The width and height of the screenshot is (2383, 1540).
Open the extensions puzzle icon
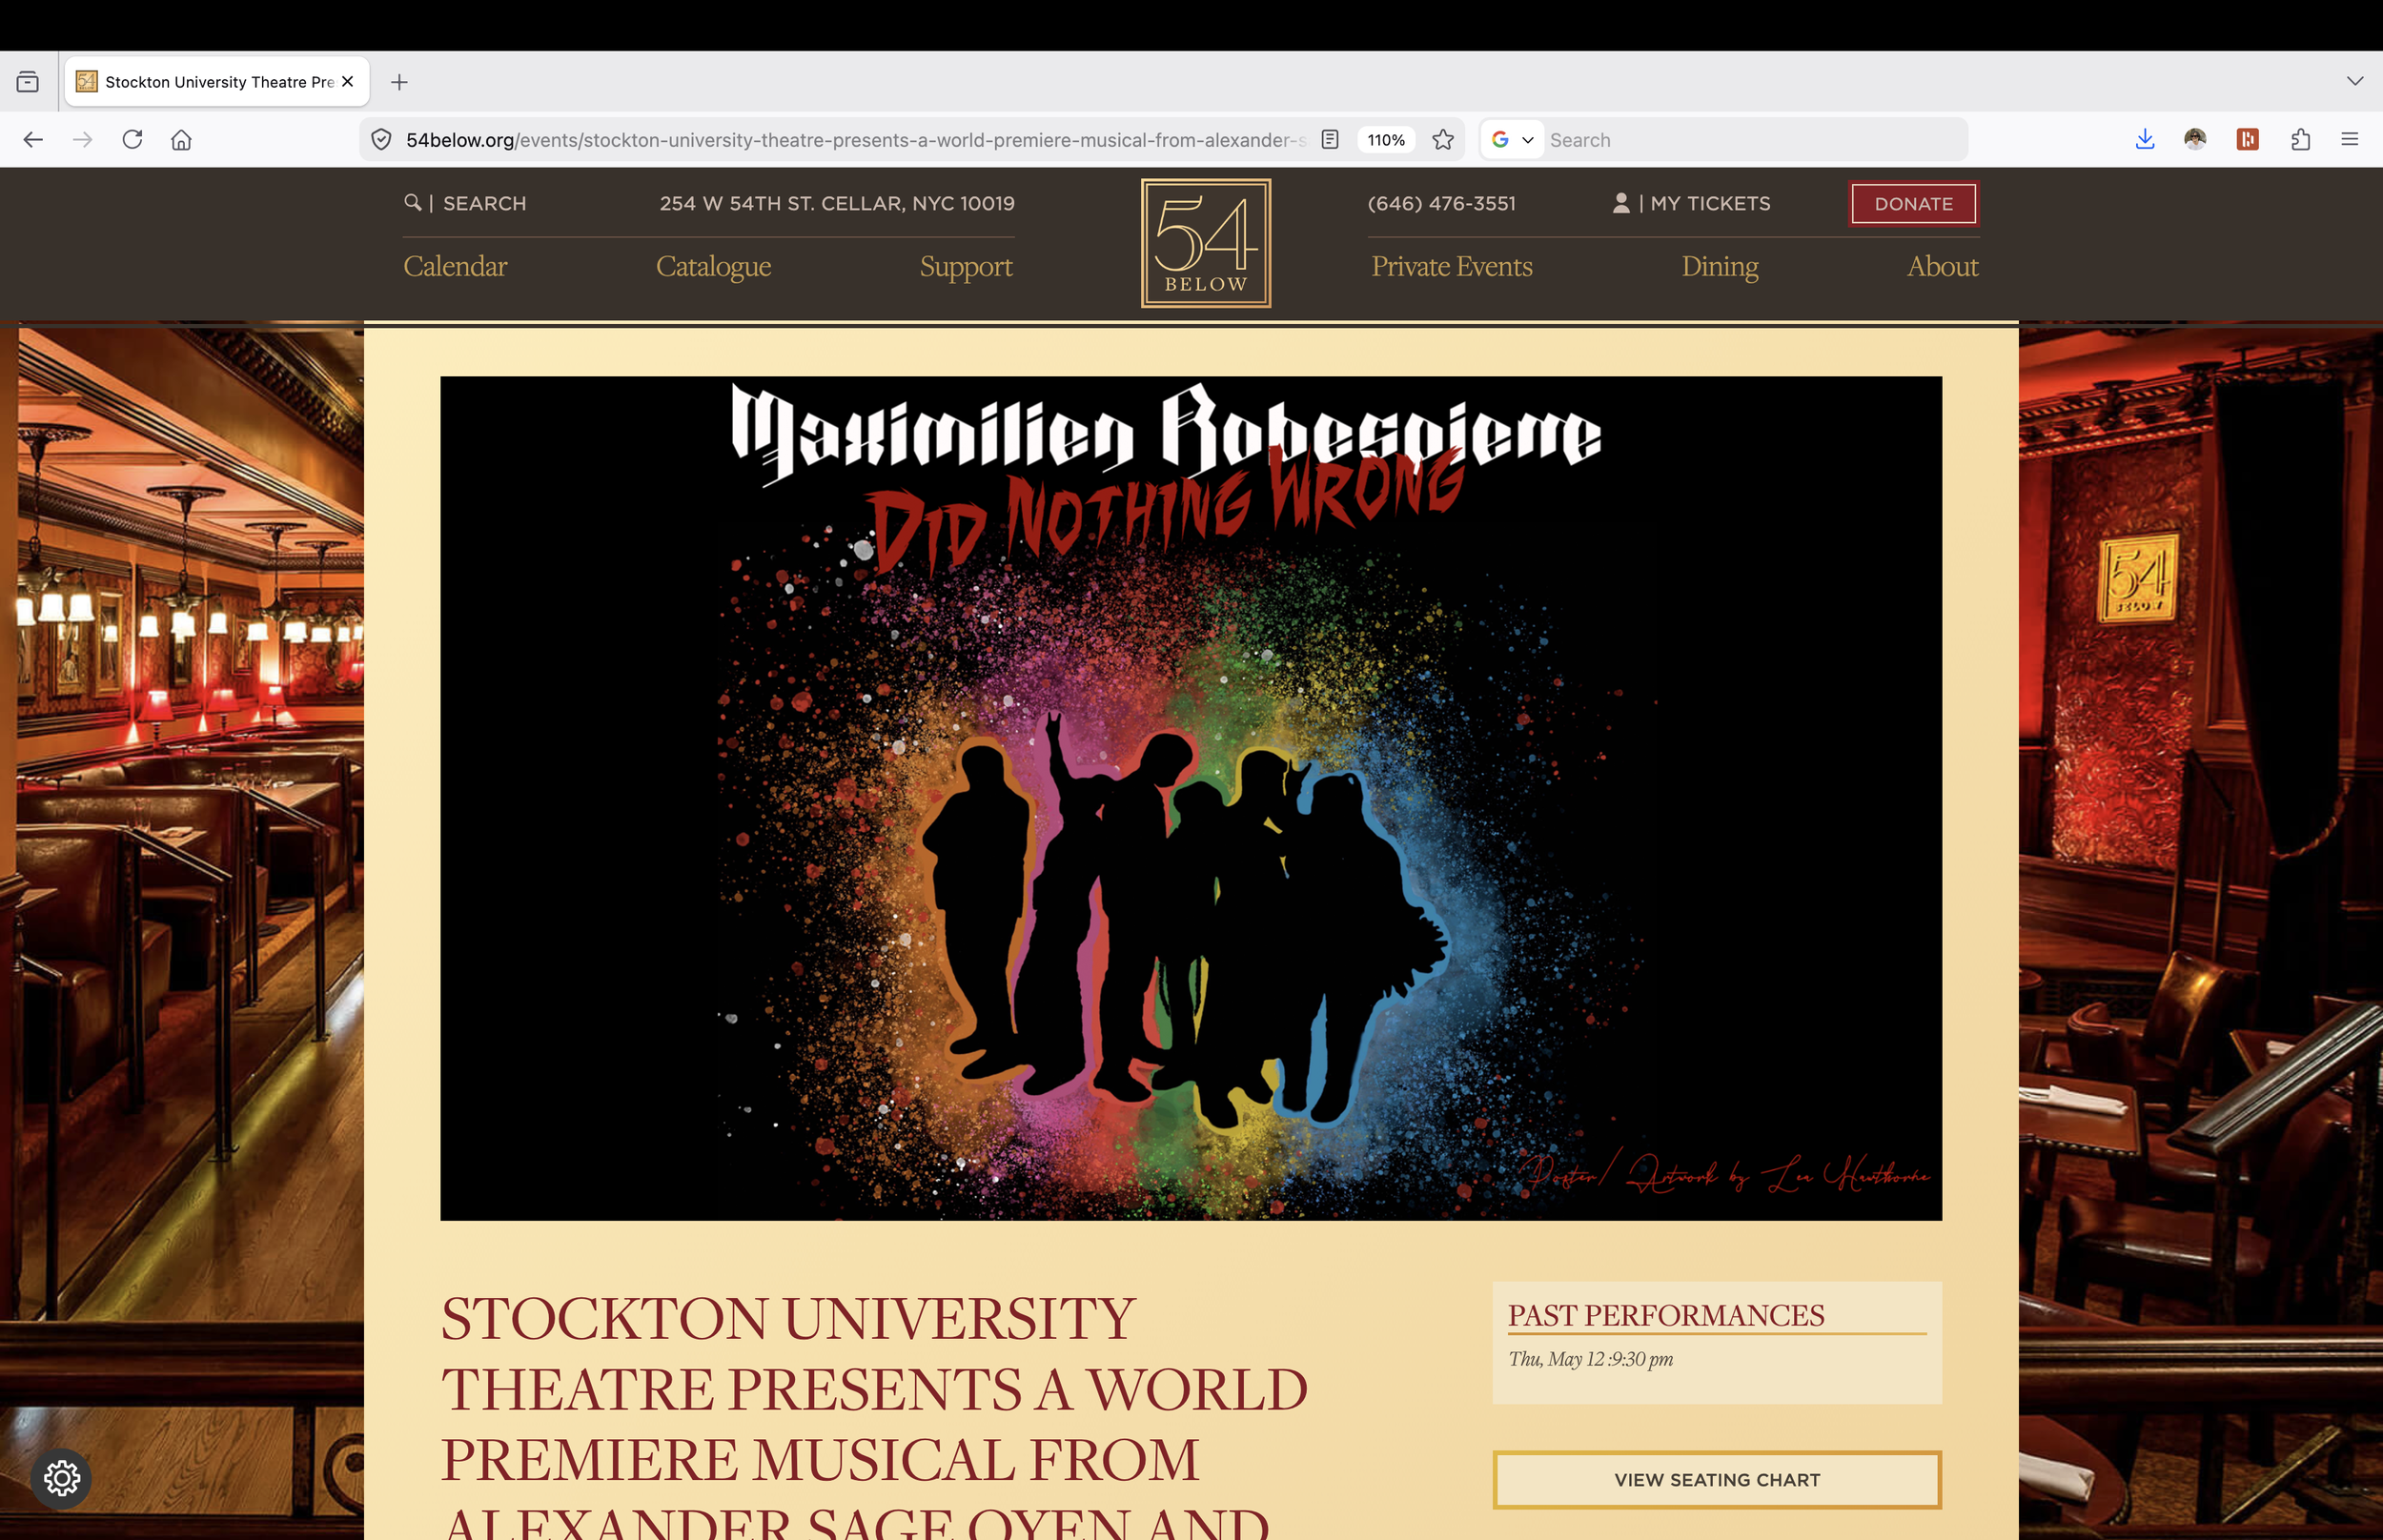pos(2300,140)
